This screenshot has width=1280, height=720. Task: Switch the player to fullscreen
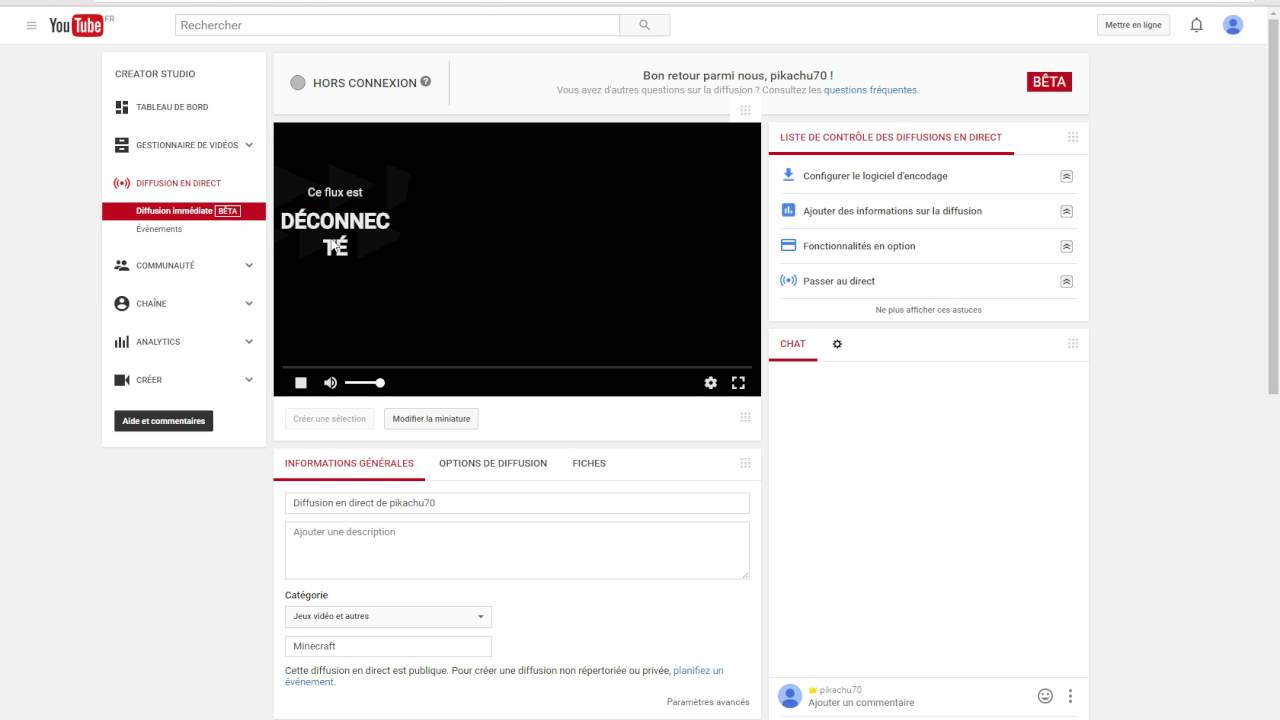pyautogui.click(x=738, y=382)
